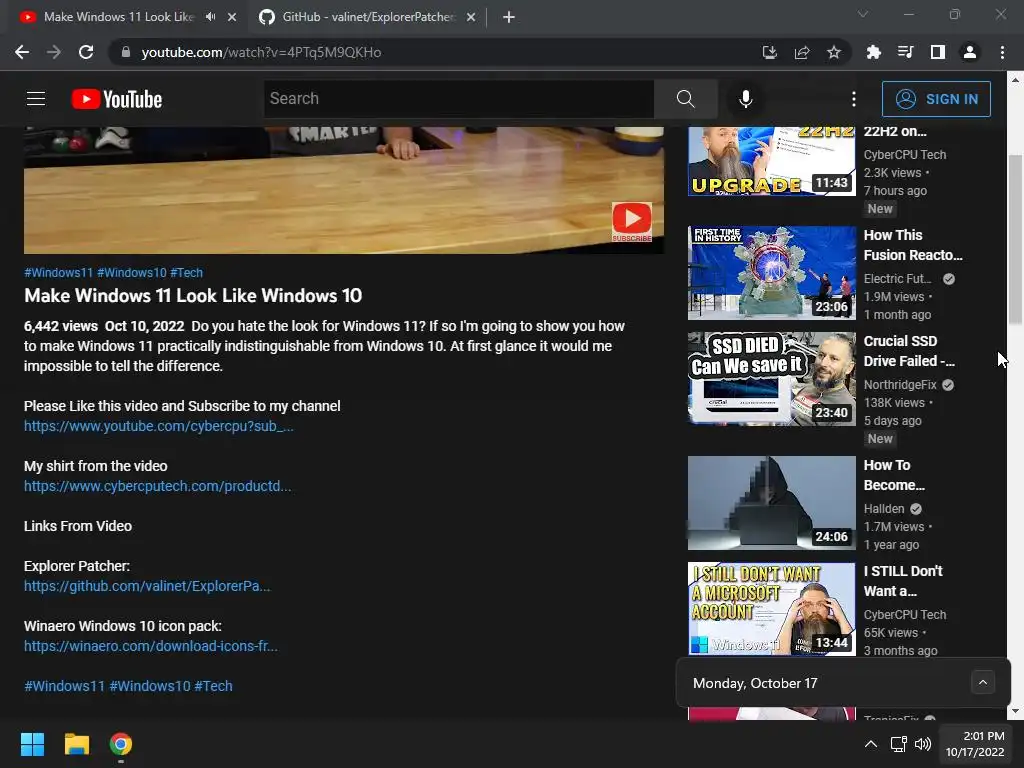Click #Windows11 hashtag above title
Viewport: 1024px width, 768px height.
point(58,272)
